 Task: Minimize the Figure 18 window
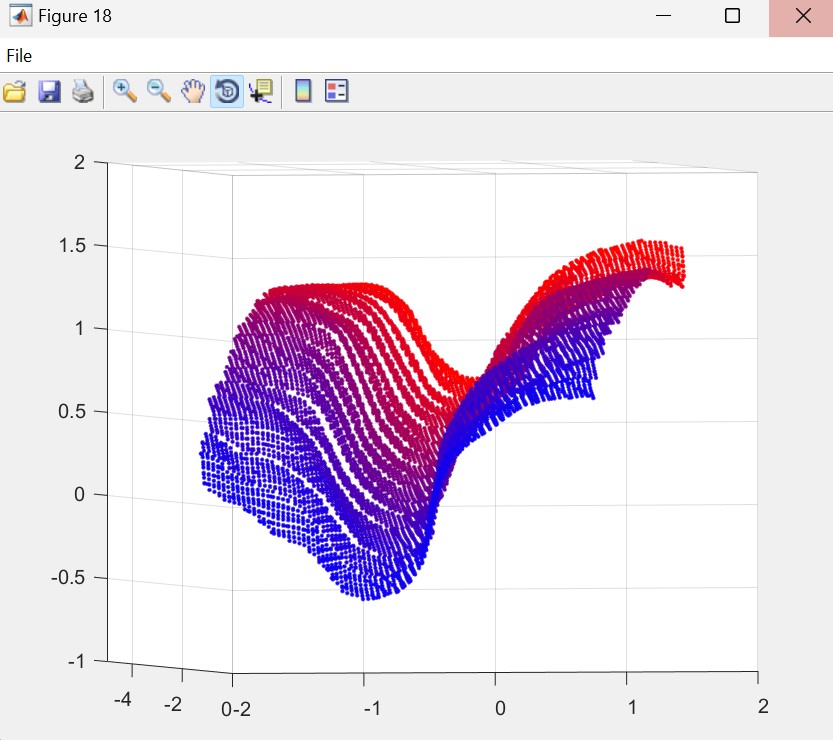(662, 16)
